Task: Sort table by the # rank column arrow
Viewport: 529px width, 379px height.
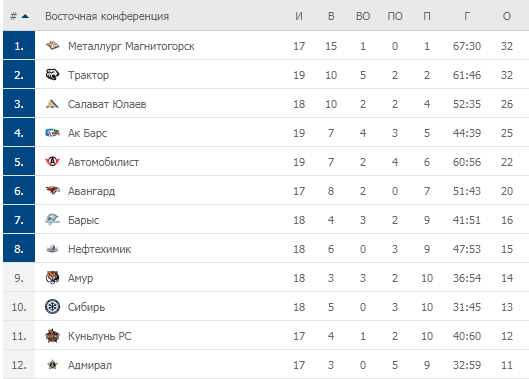Action: pyautogui.click(x=25, y=16)
